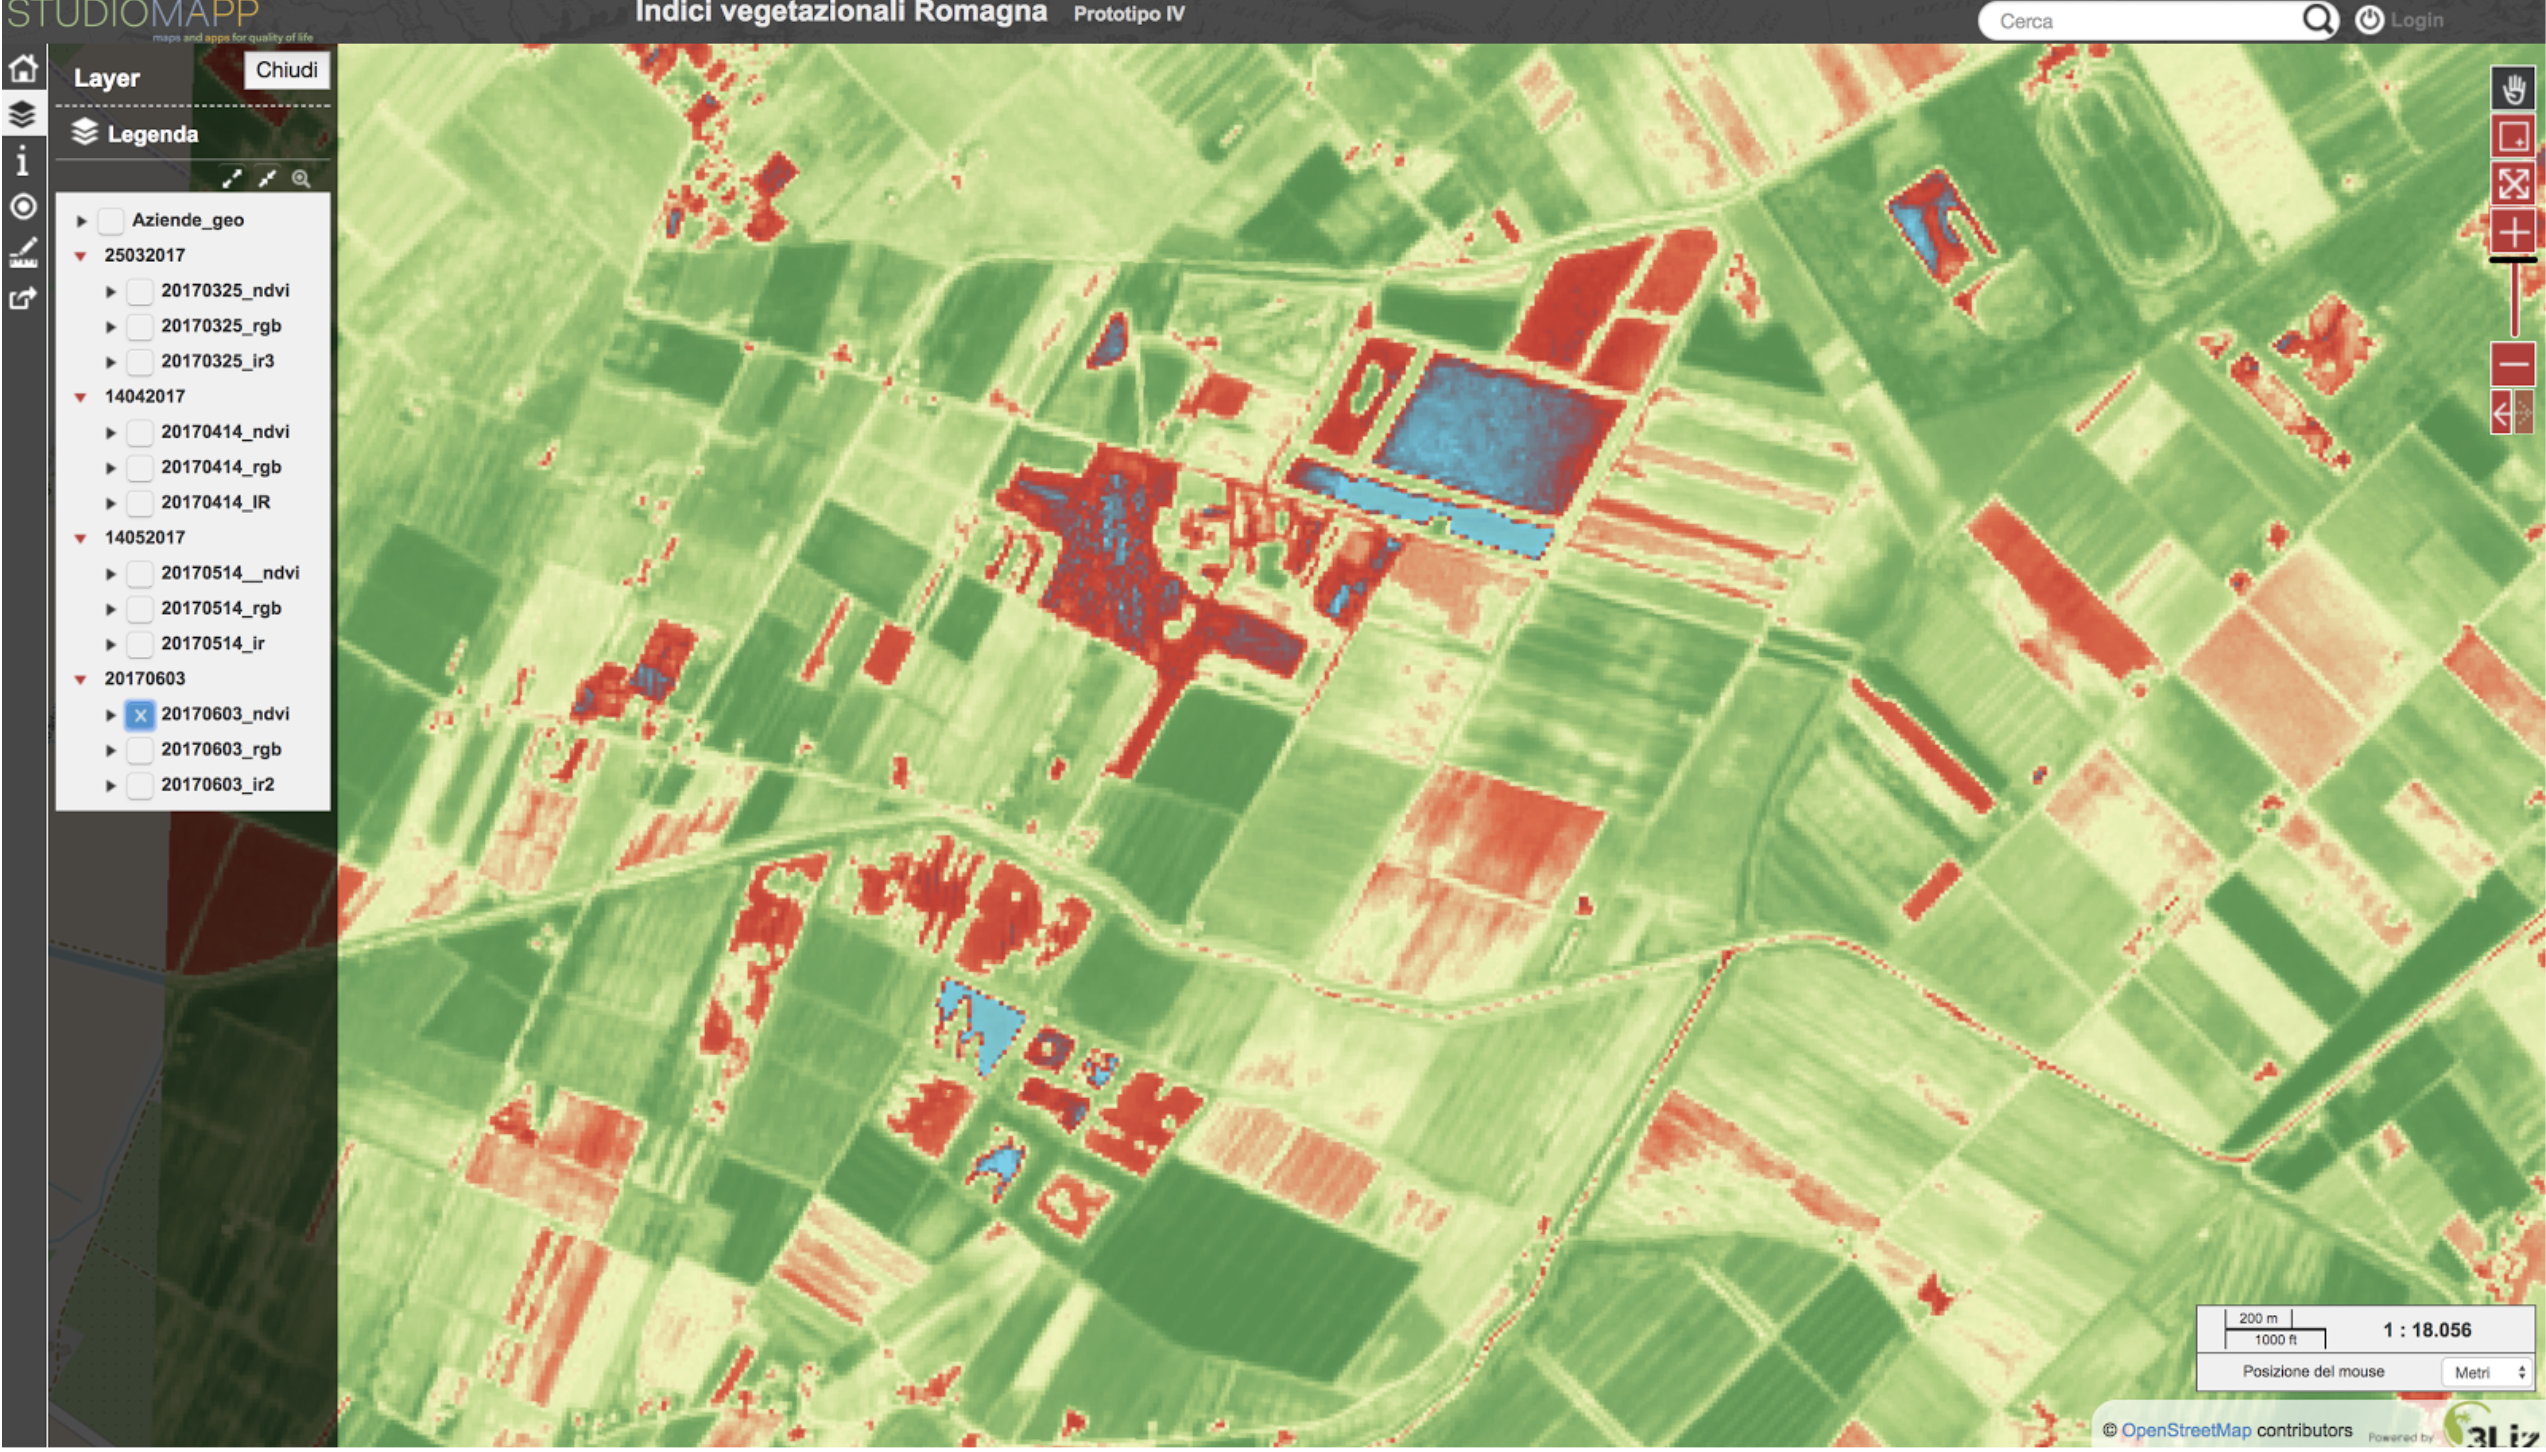Screen dimensions: 2546x1452
Task: Toggle the Layers panel sidebar icon
Action: (x=23, y=114)
